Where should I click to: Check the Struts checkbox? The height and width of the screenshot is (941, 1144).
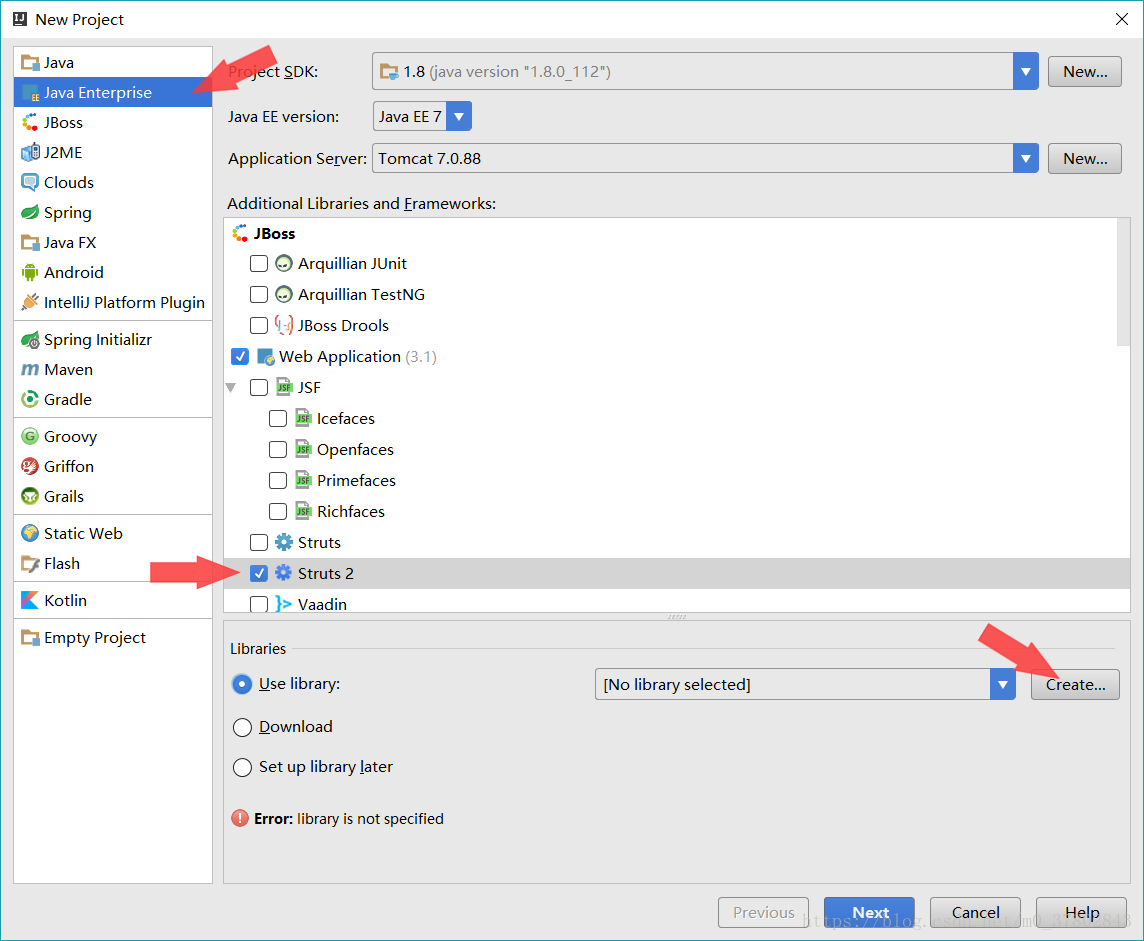tap(259, 542)
